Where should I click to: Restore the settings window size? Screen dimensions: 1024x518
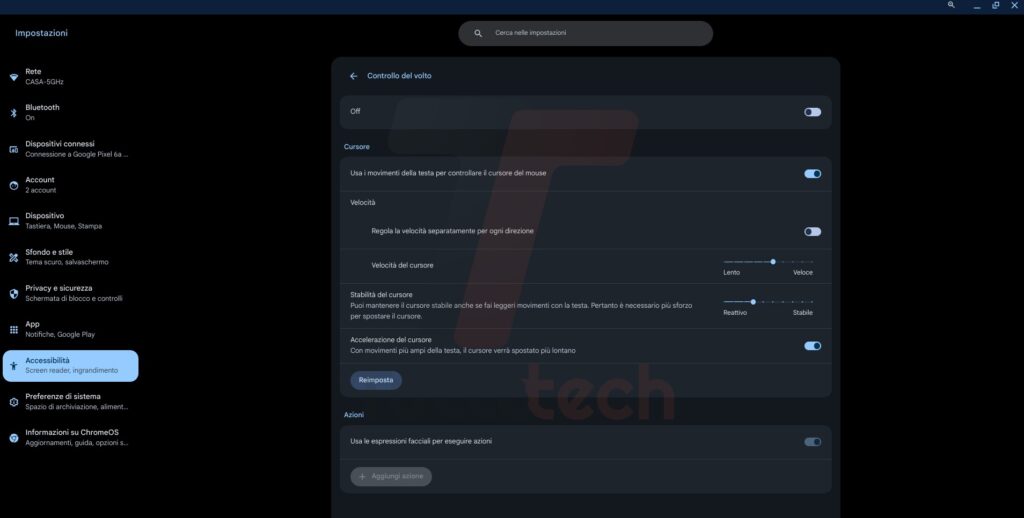pyautogui.click(x=995, y=5)
